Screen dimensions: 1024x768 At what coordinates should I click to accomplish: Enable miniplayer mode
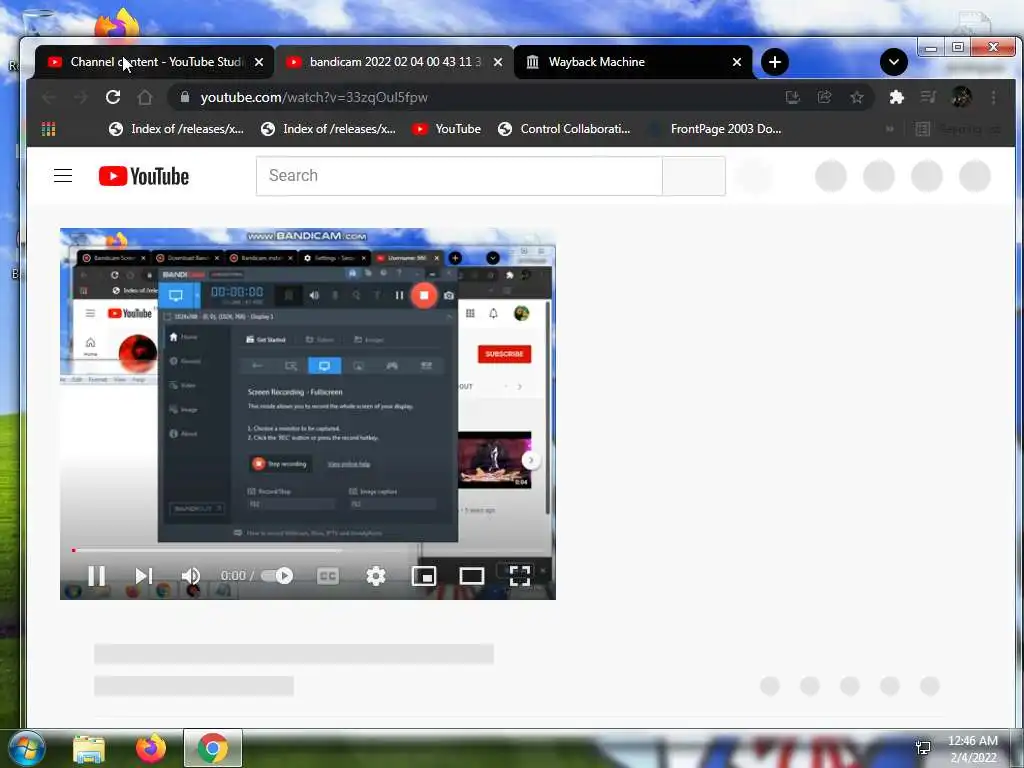[424, 575]
